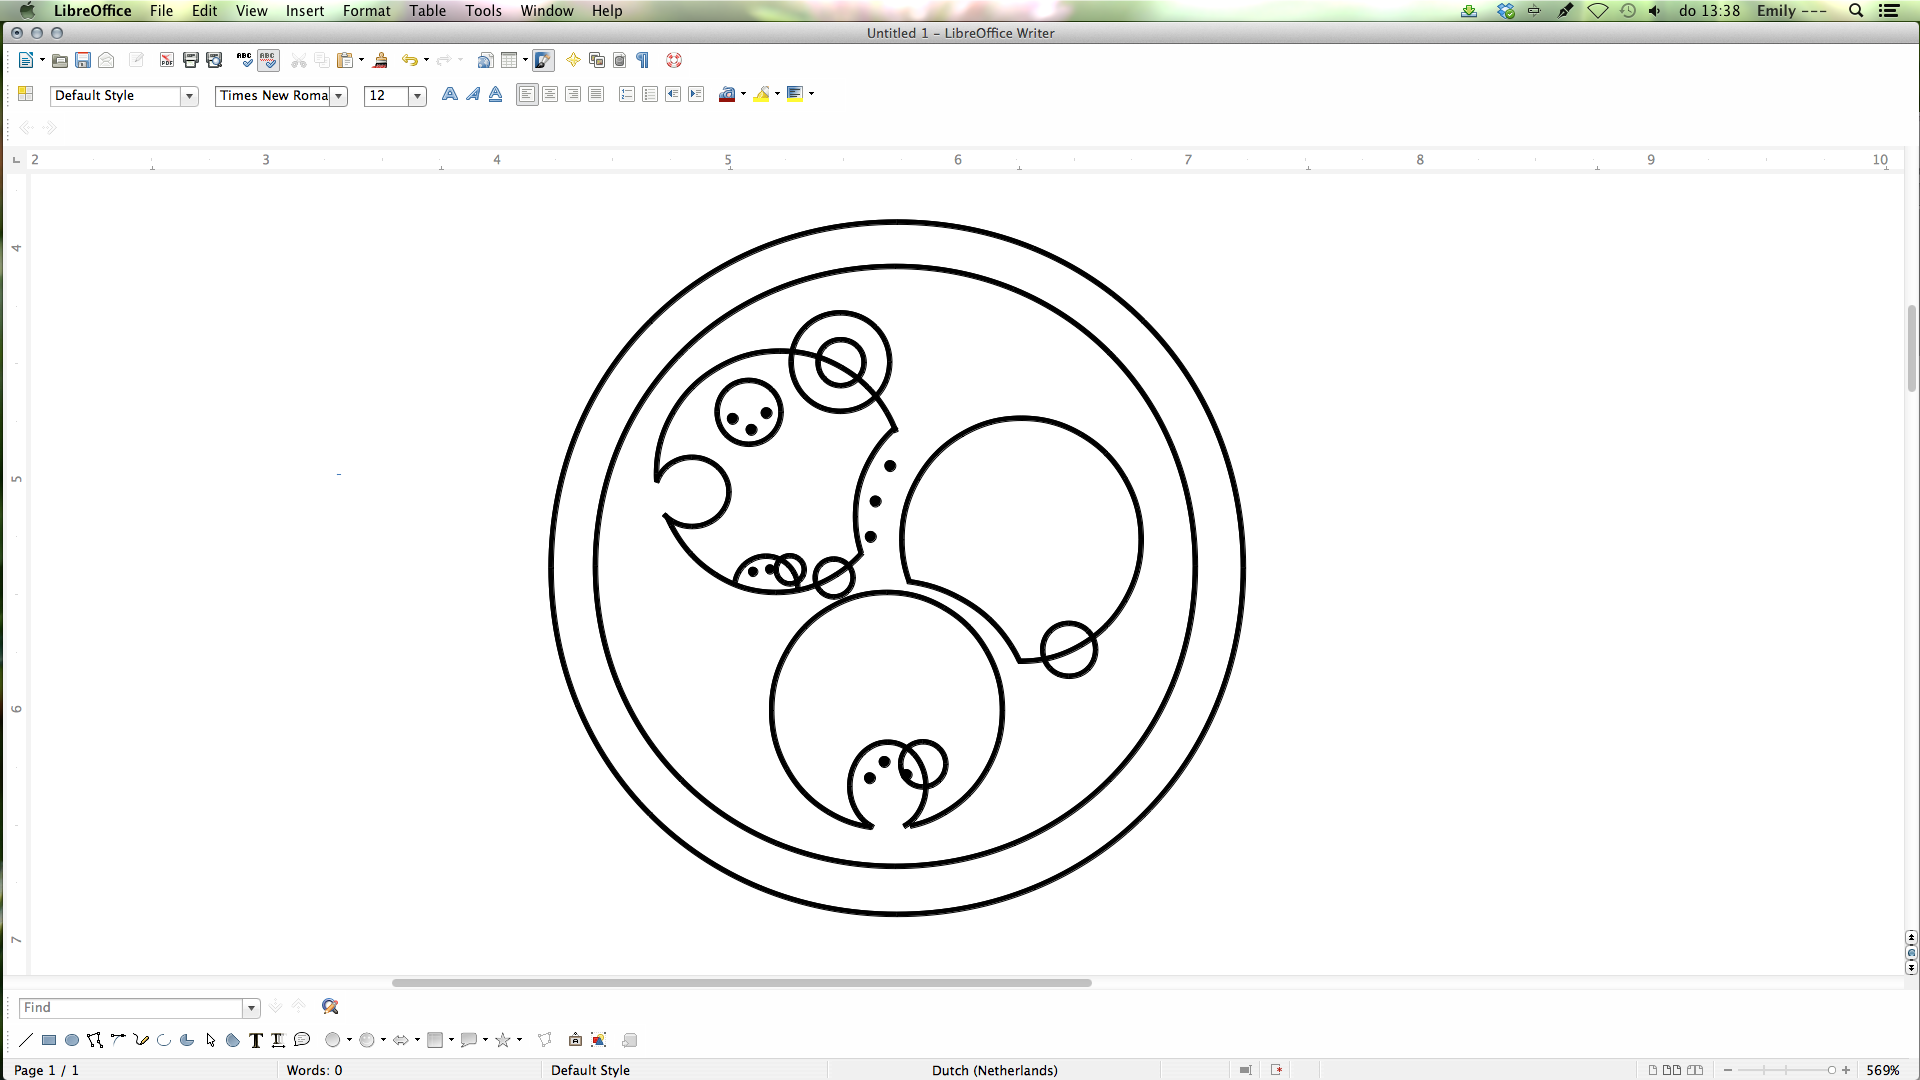Open Page Preview from the toolbar
The height and width of the screenshot is (1080, 1920).
point(214,61)
